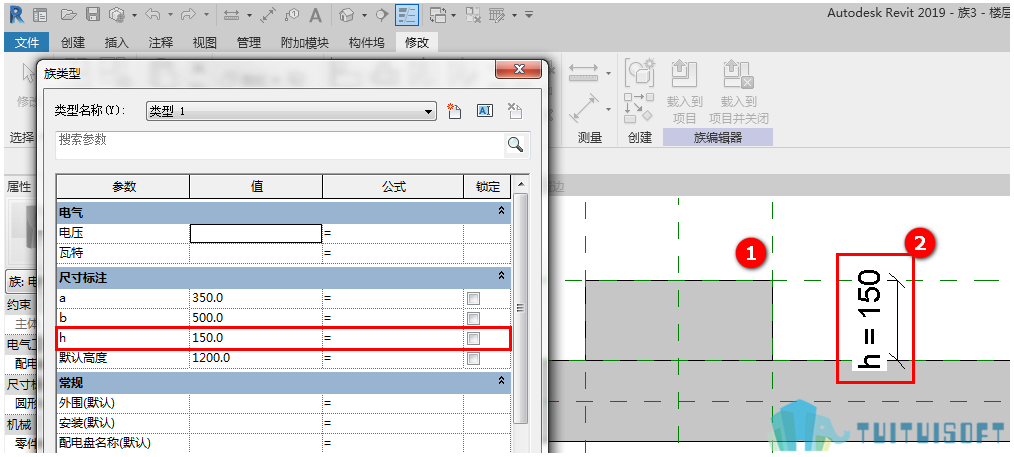The height and width of the screenshot is (457, 1014).
Task: Switch to the 注释 ribbon tab
Action: tap(161, 43)
